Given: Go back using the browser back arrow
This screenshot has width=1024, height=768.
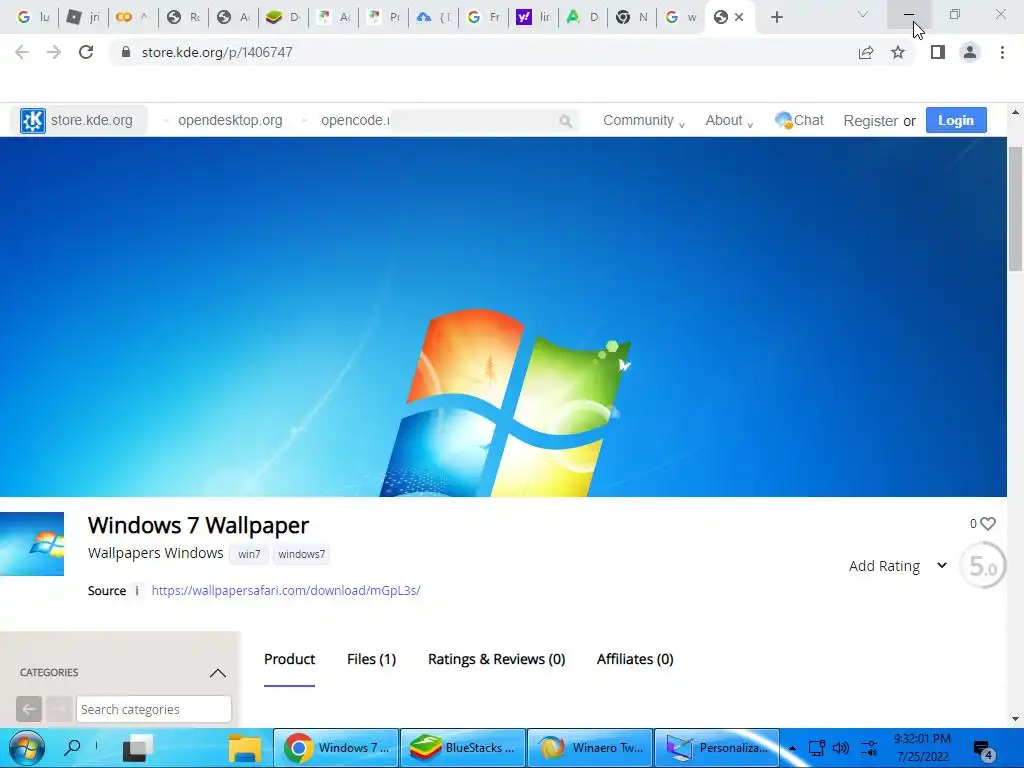Looking at the screenshot, I should (22, 52).
